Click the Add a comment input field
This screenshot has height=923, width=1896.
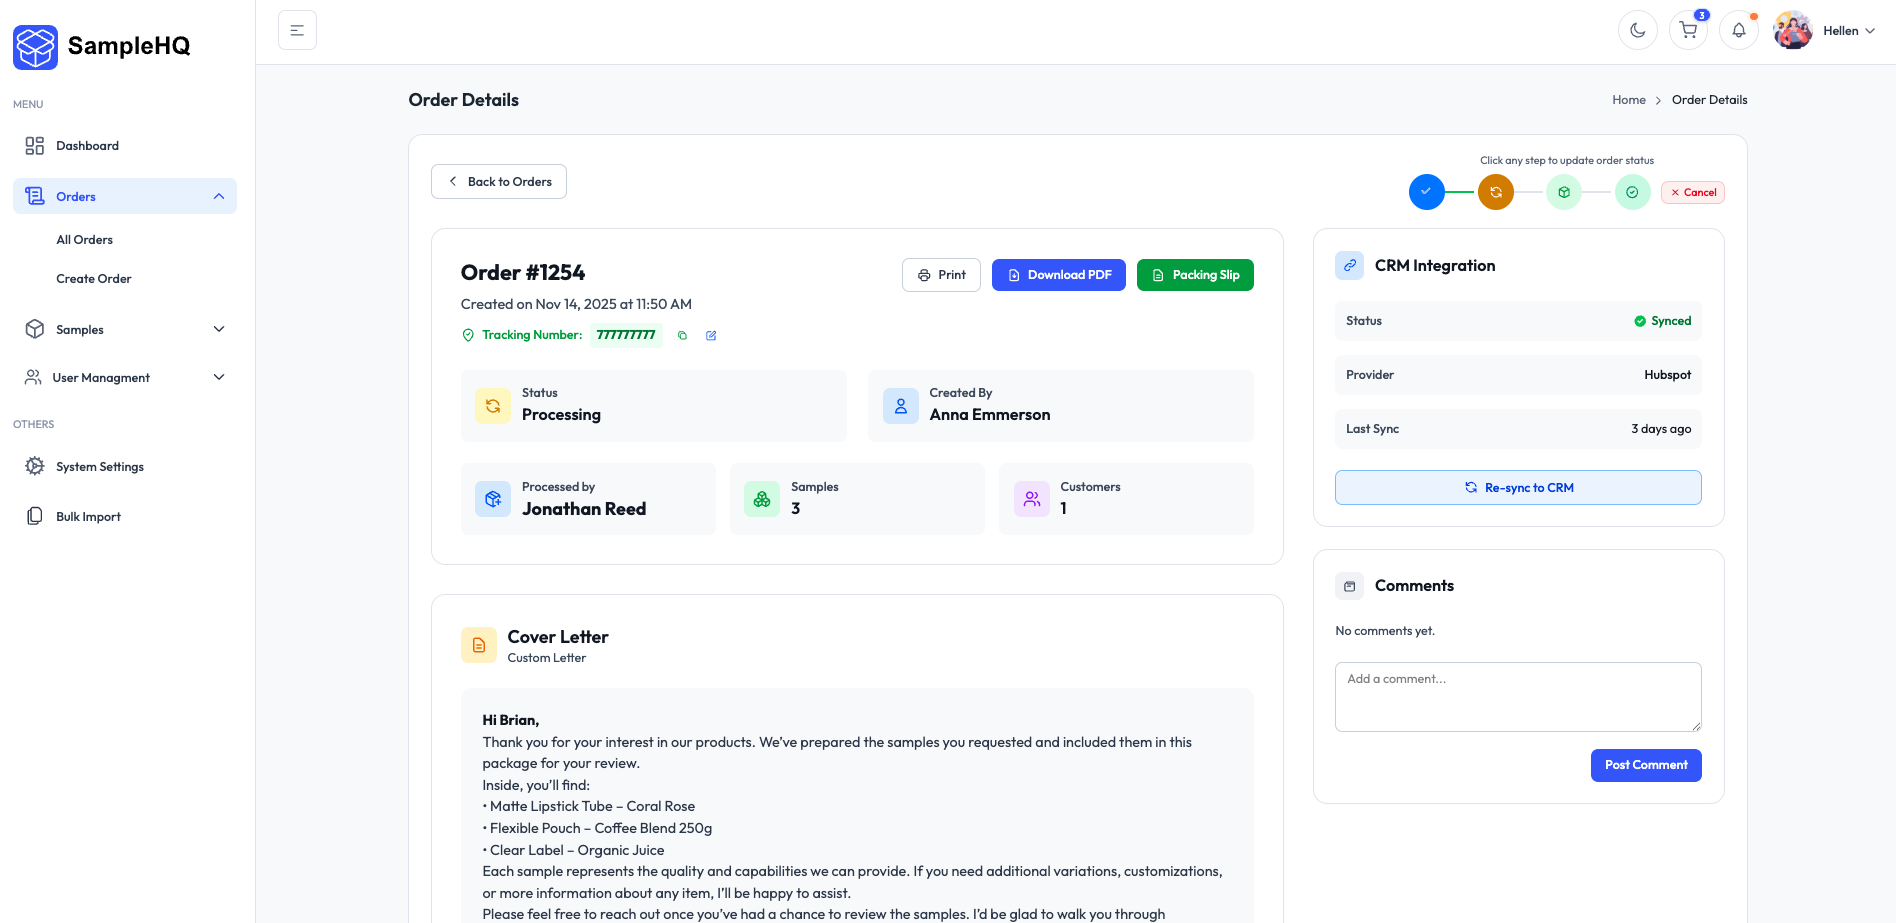click(x=1518, y=696)
